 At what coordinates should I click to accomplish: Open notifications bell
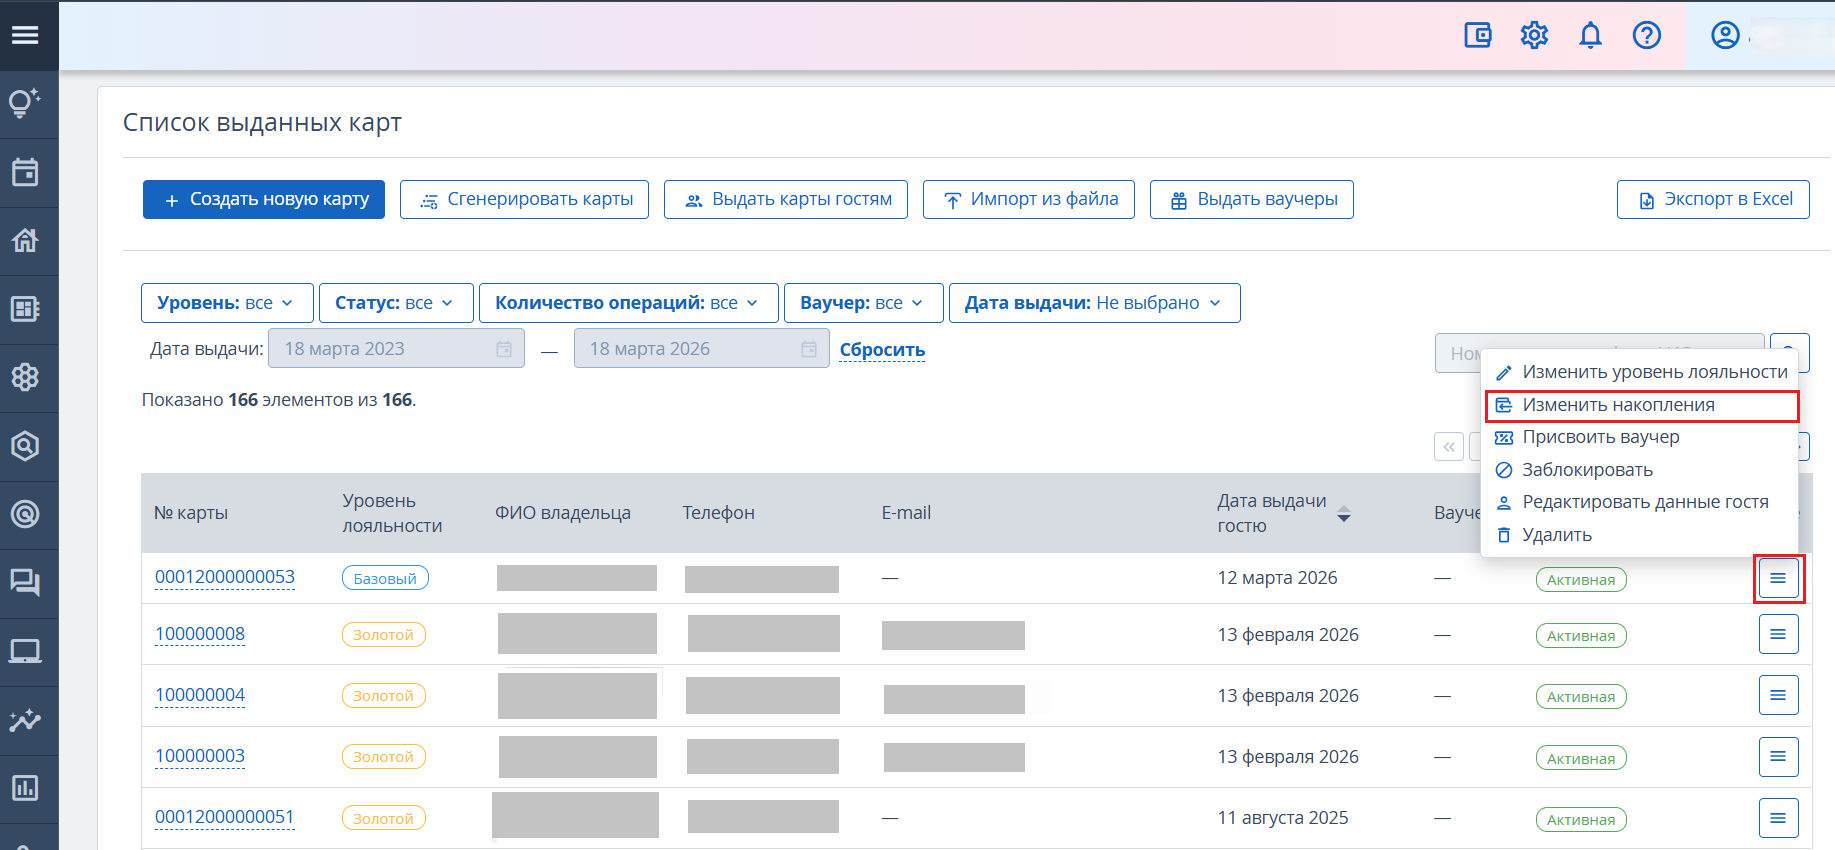[x=1590, y=36]
